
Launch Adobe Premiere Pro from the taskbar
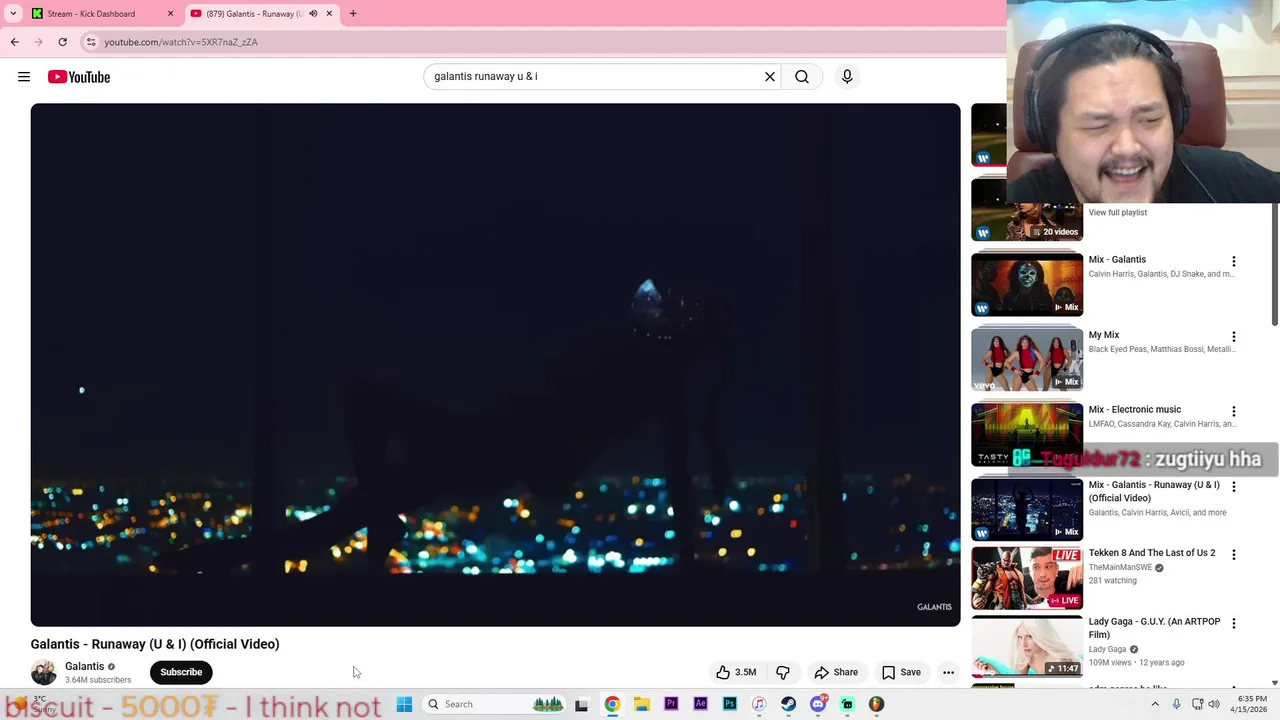(x=671, y=704)
